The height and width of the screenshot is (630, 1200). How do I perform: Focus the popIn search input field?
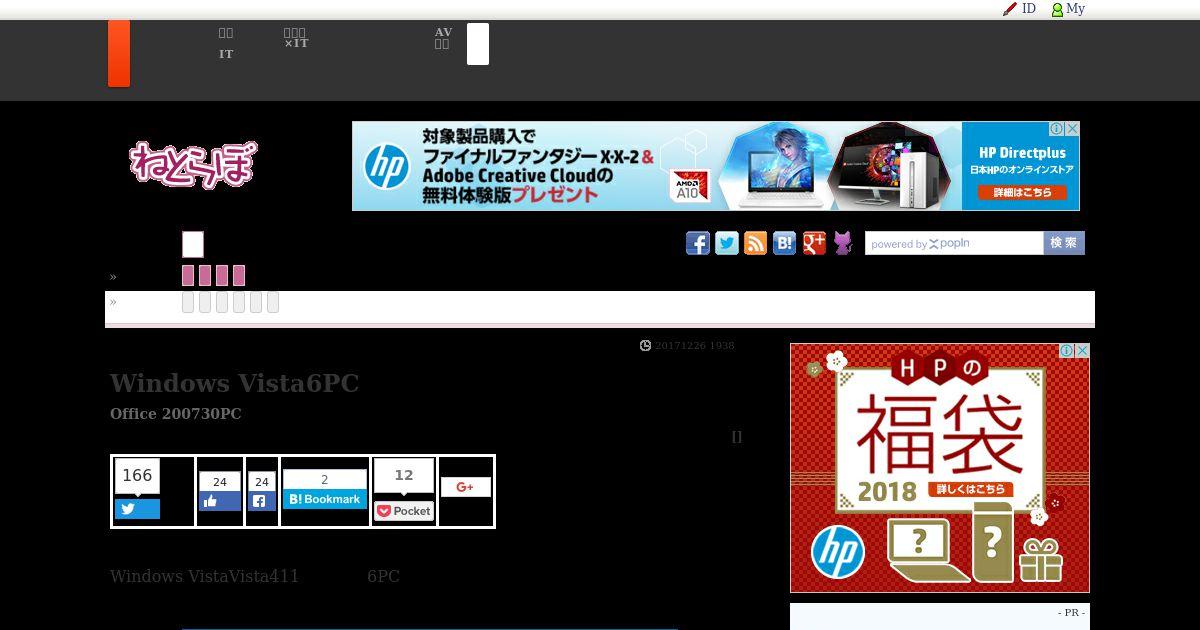954,243
